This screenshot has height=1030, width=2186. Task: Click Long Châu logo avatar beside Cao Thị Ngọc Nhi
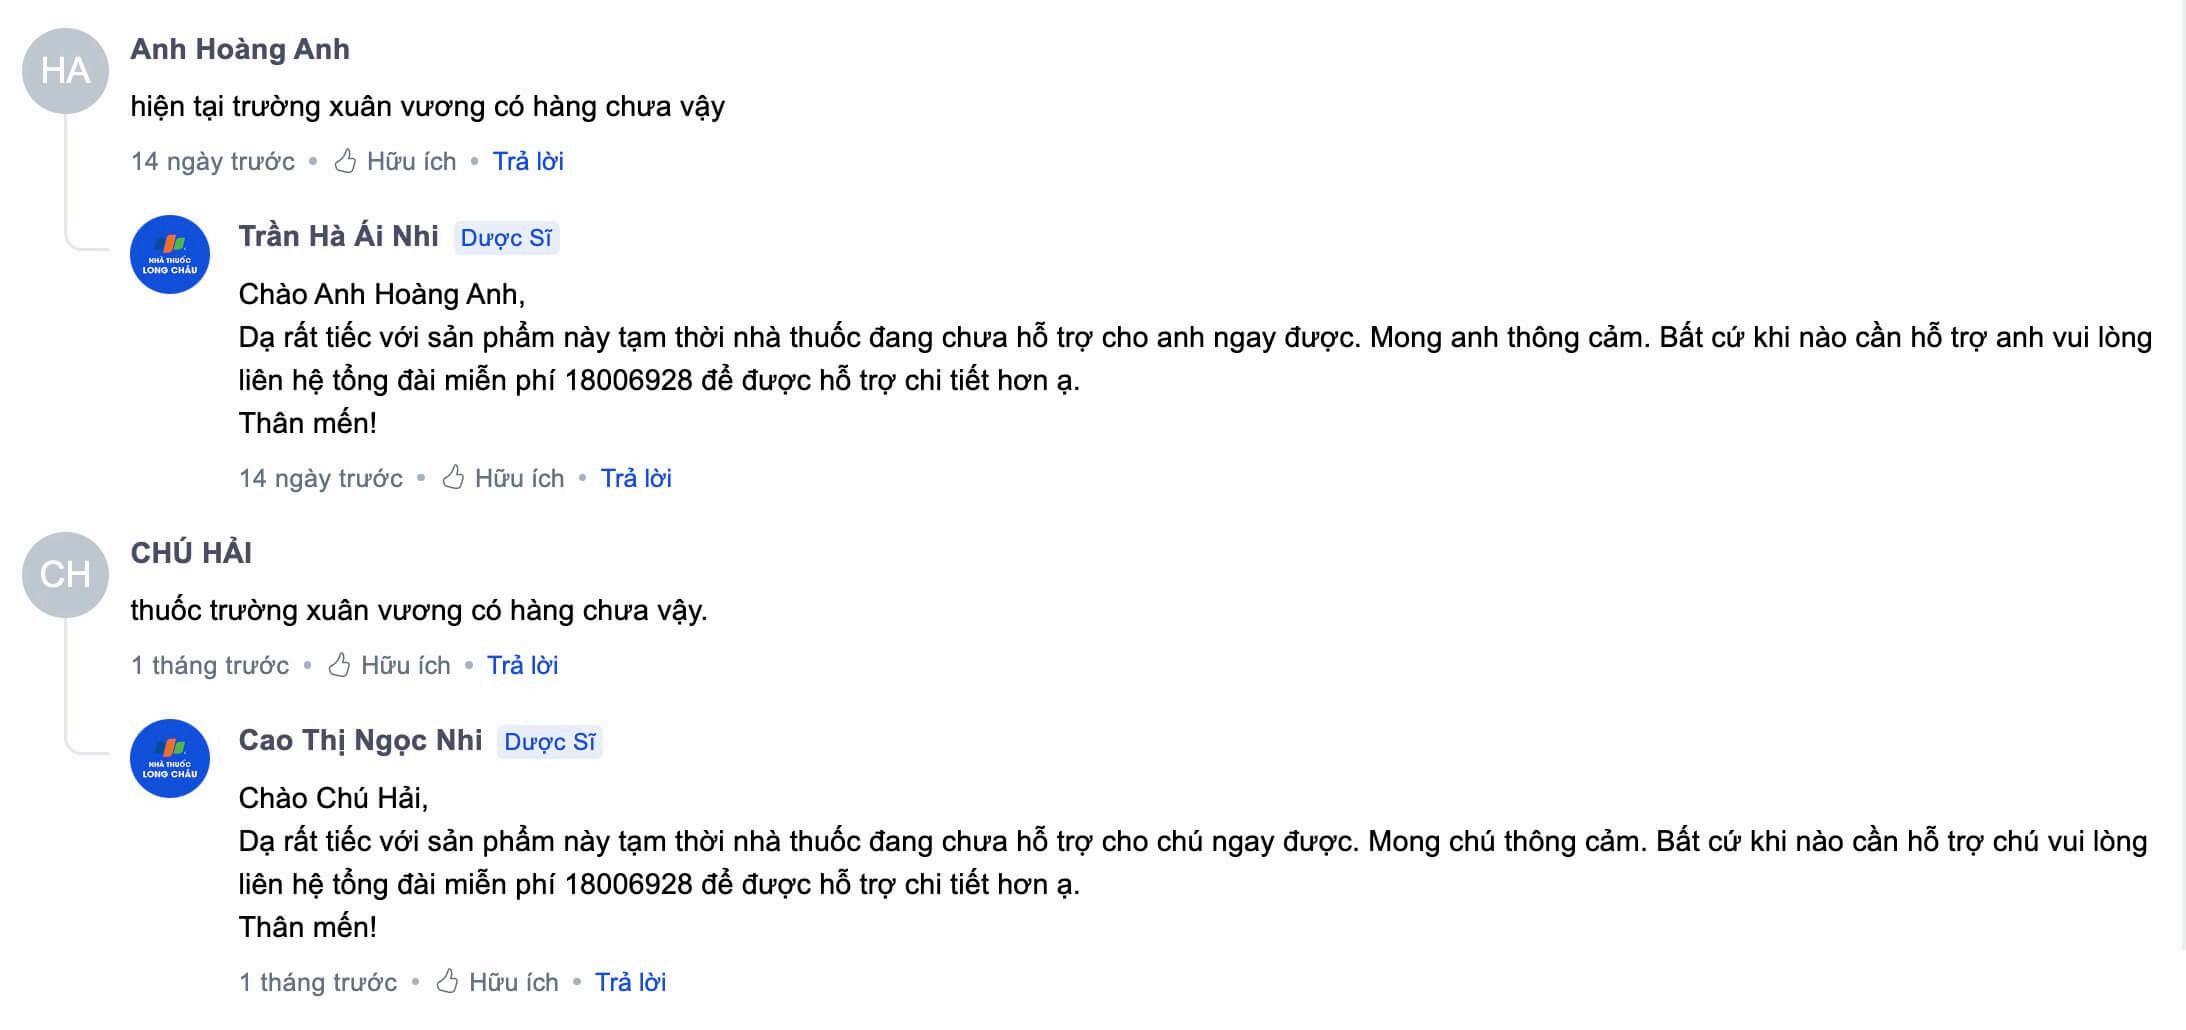coord(170,759)
